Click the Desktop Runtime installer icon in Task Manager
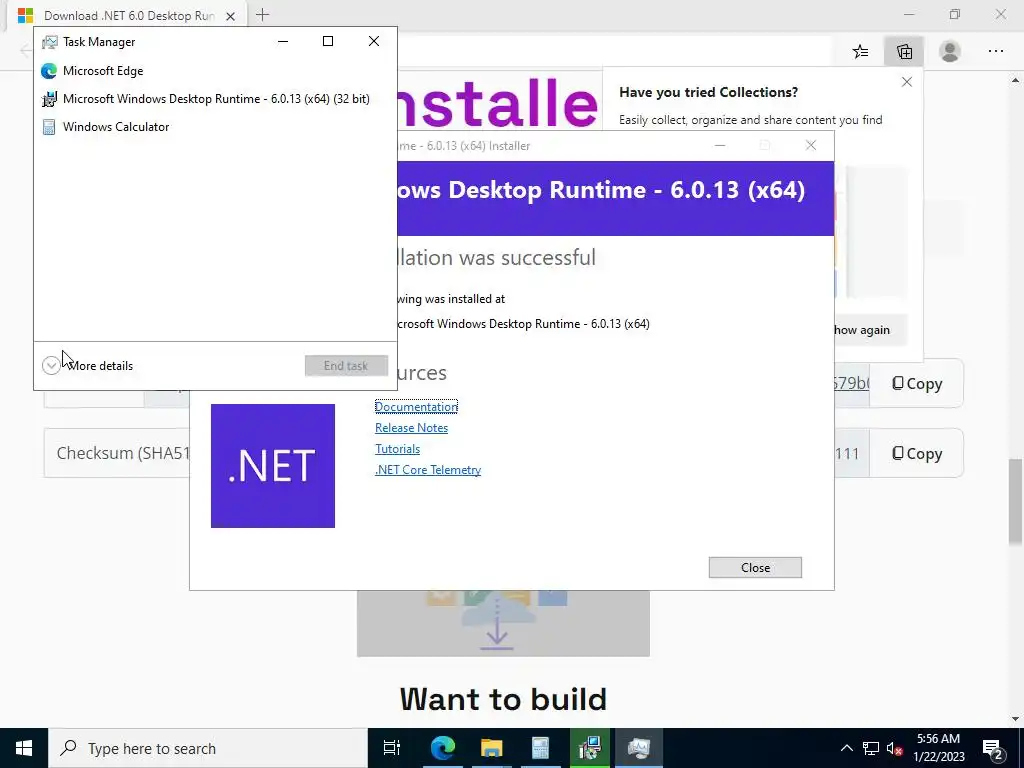The image size is (1024, 768). (x=49, y=99)
